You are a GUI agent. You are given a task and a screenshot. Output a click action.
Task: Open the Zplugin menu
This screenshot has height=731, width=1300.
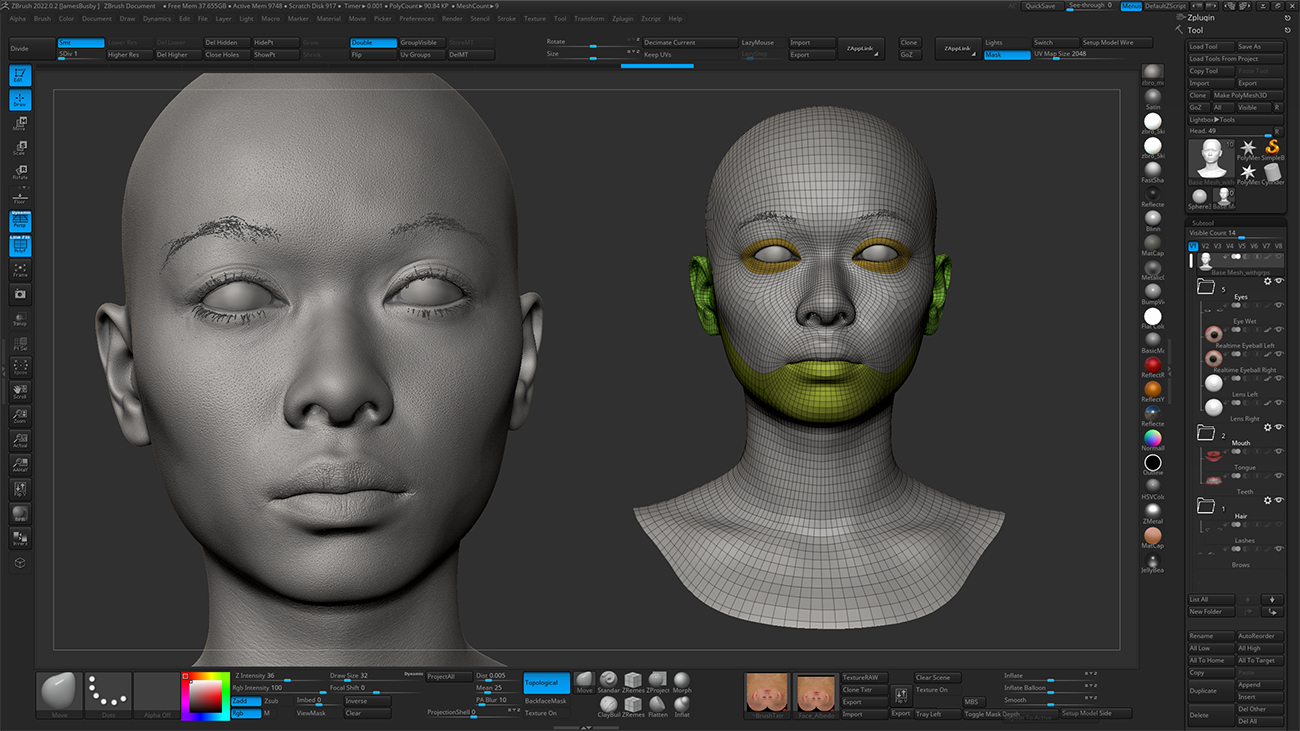pos(622,19)
